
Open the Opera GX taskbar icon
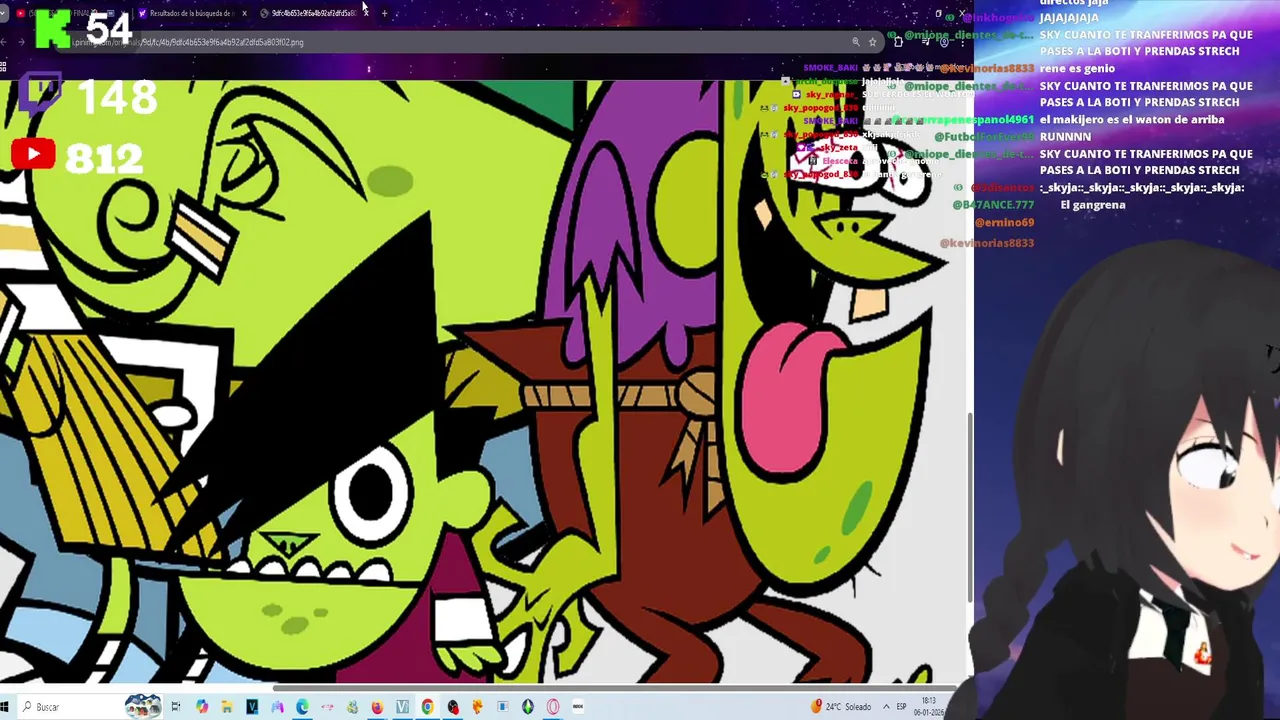553,707
